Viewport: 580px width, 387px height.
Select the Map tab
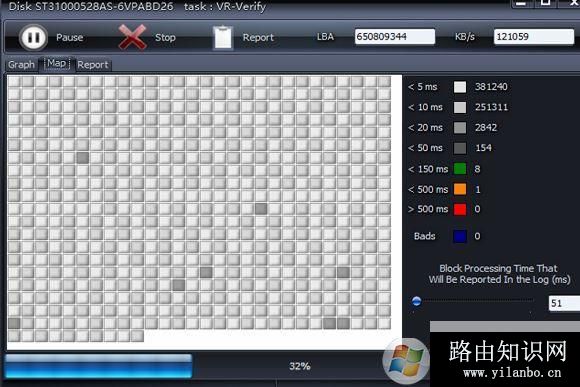click(57, 64)
